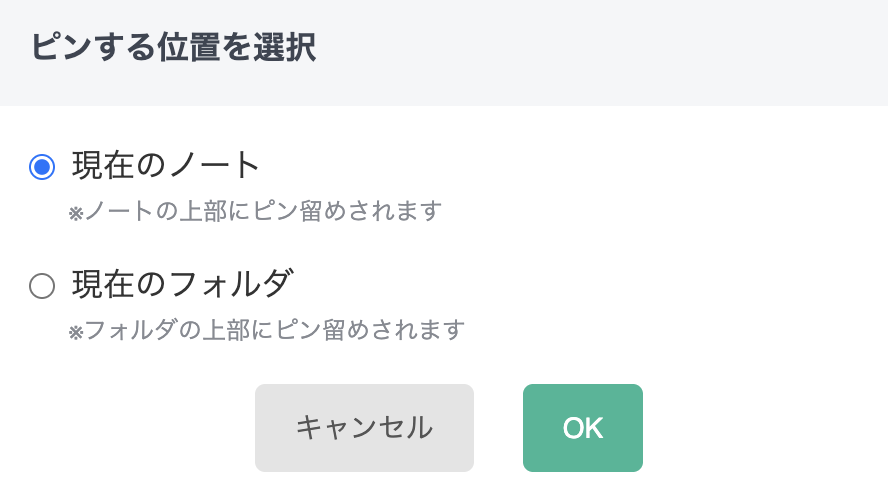The width and height of the screenshot is (888, 494).
Task: Click the gray header bar beside the title
Action: (x=600, y=50)
